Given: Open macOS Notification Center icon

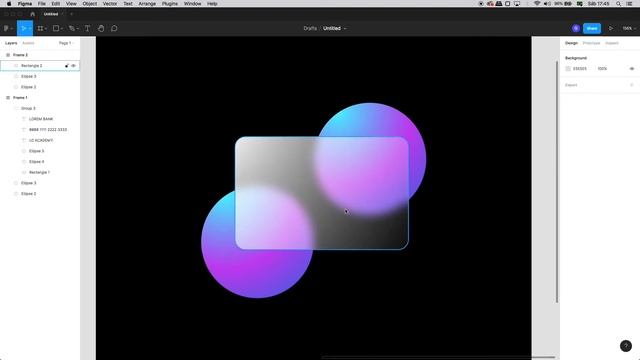Looking at the screenshot, I should pos(629,4).
